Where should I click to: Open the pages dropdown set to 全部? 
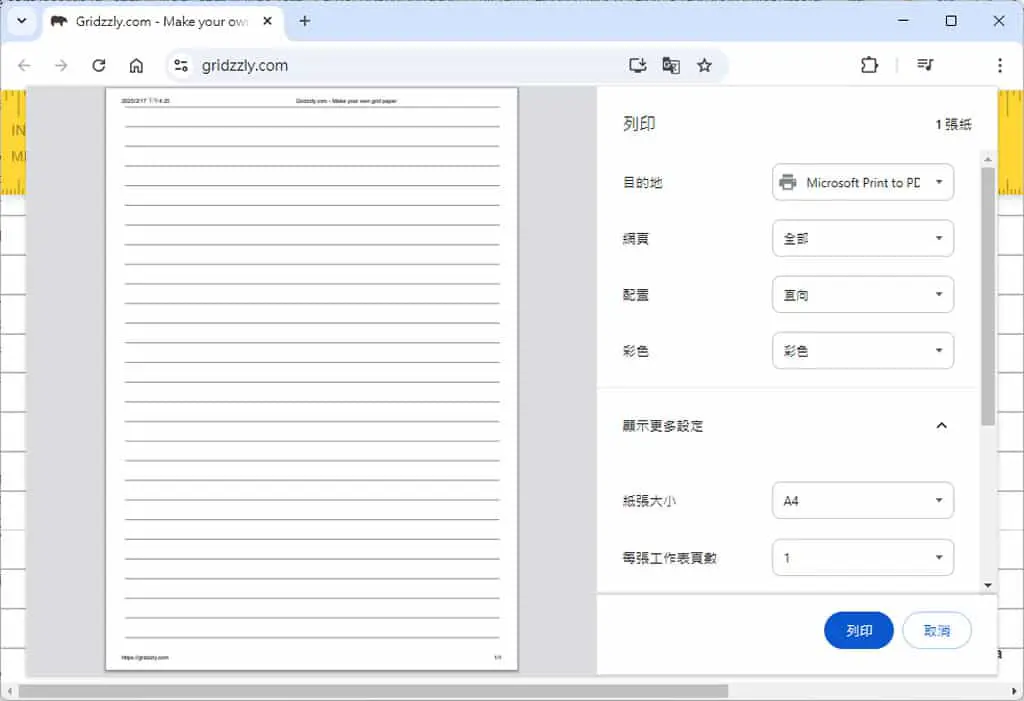(x=863, y=238)
